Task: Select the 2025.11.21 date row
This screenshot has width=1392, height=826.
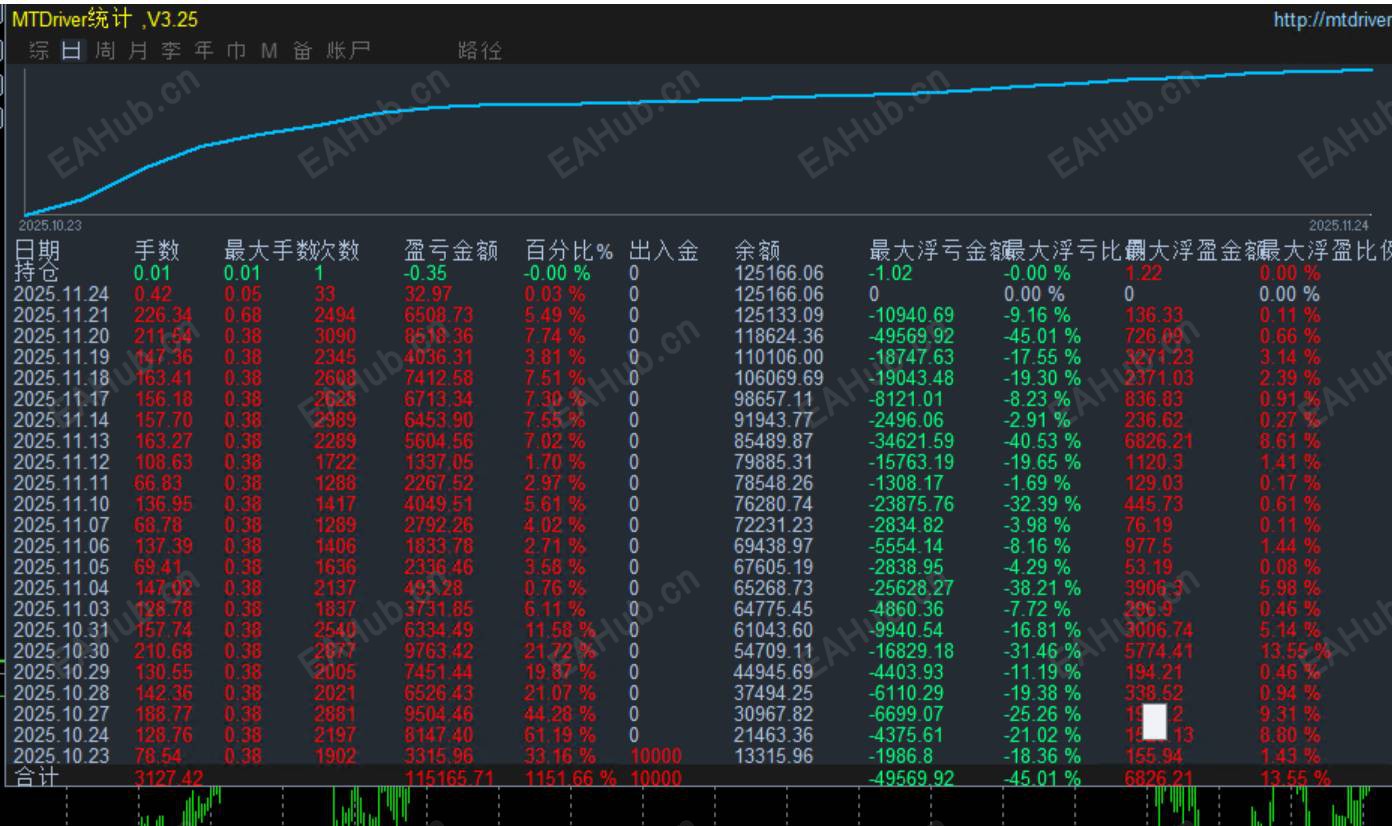Action: tap(62, 315)
